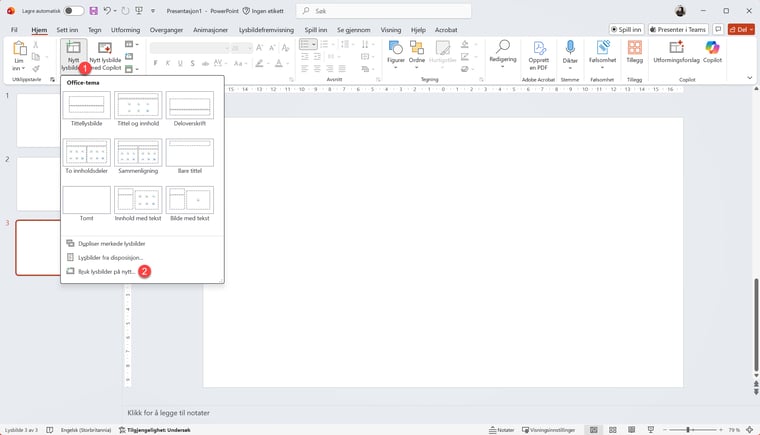Click the zoom in plus button

click(x=721, y=430)
